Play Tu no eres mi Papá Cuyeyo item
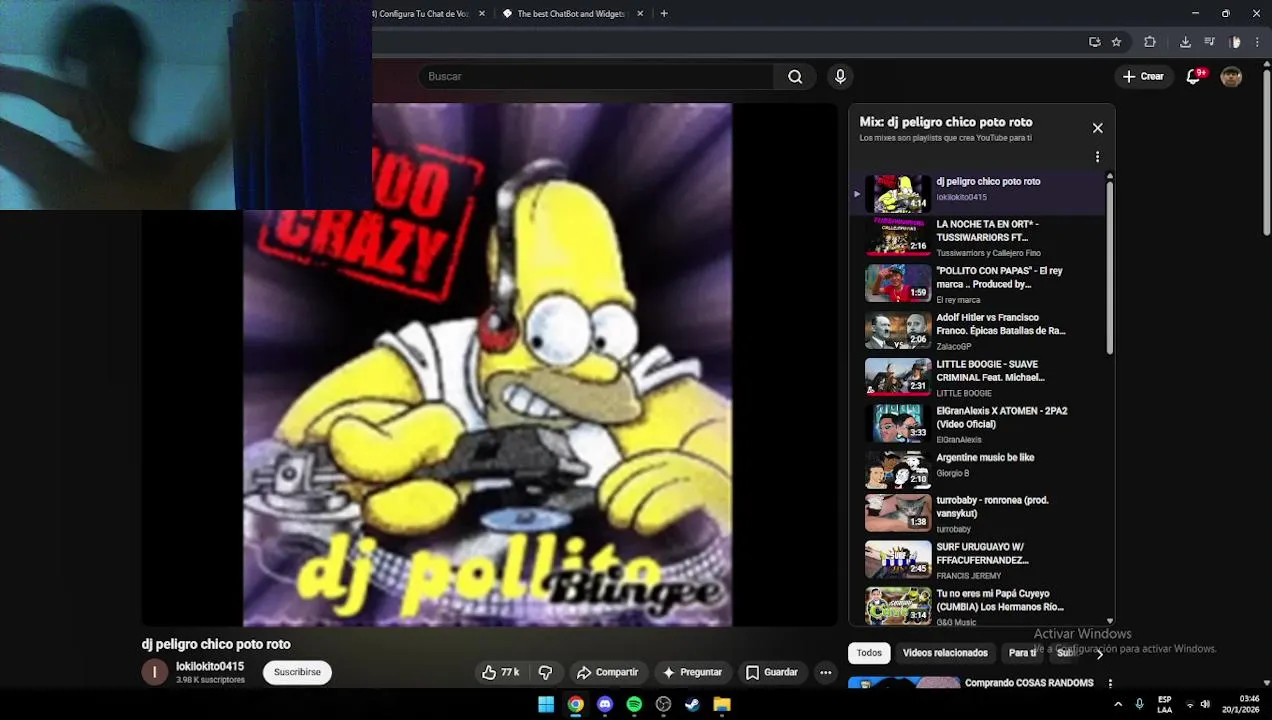Screen dimensions: 1272x720 pos(978,606)
